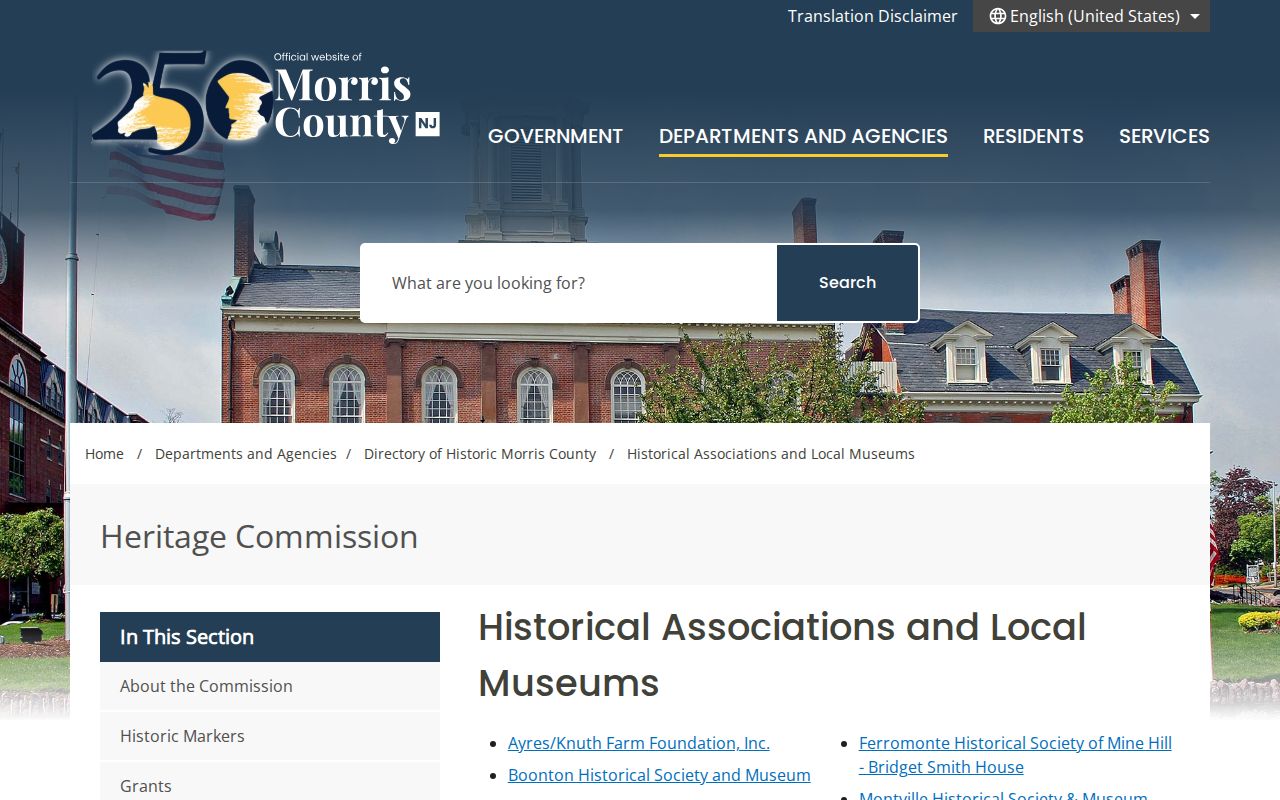Open Ayres/Knuth Farm Foundation, Inc. link
Image resolution: width=1280 pixels, height=800 pixels.
click(x=639, y=743)
